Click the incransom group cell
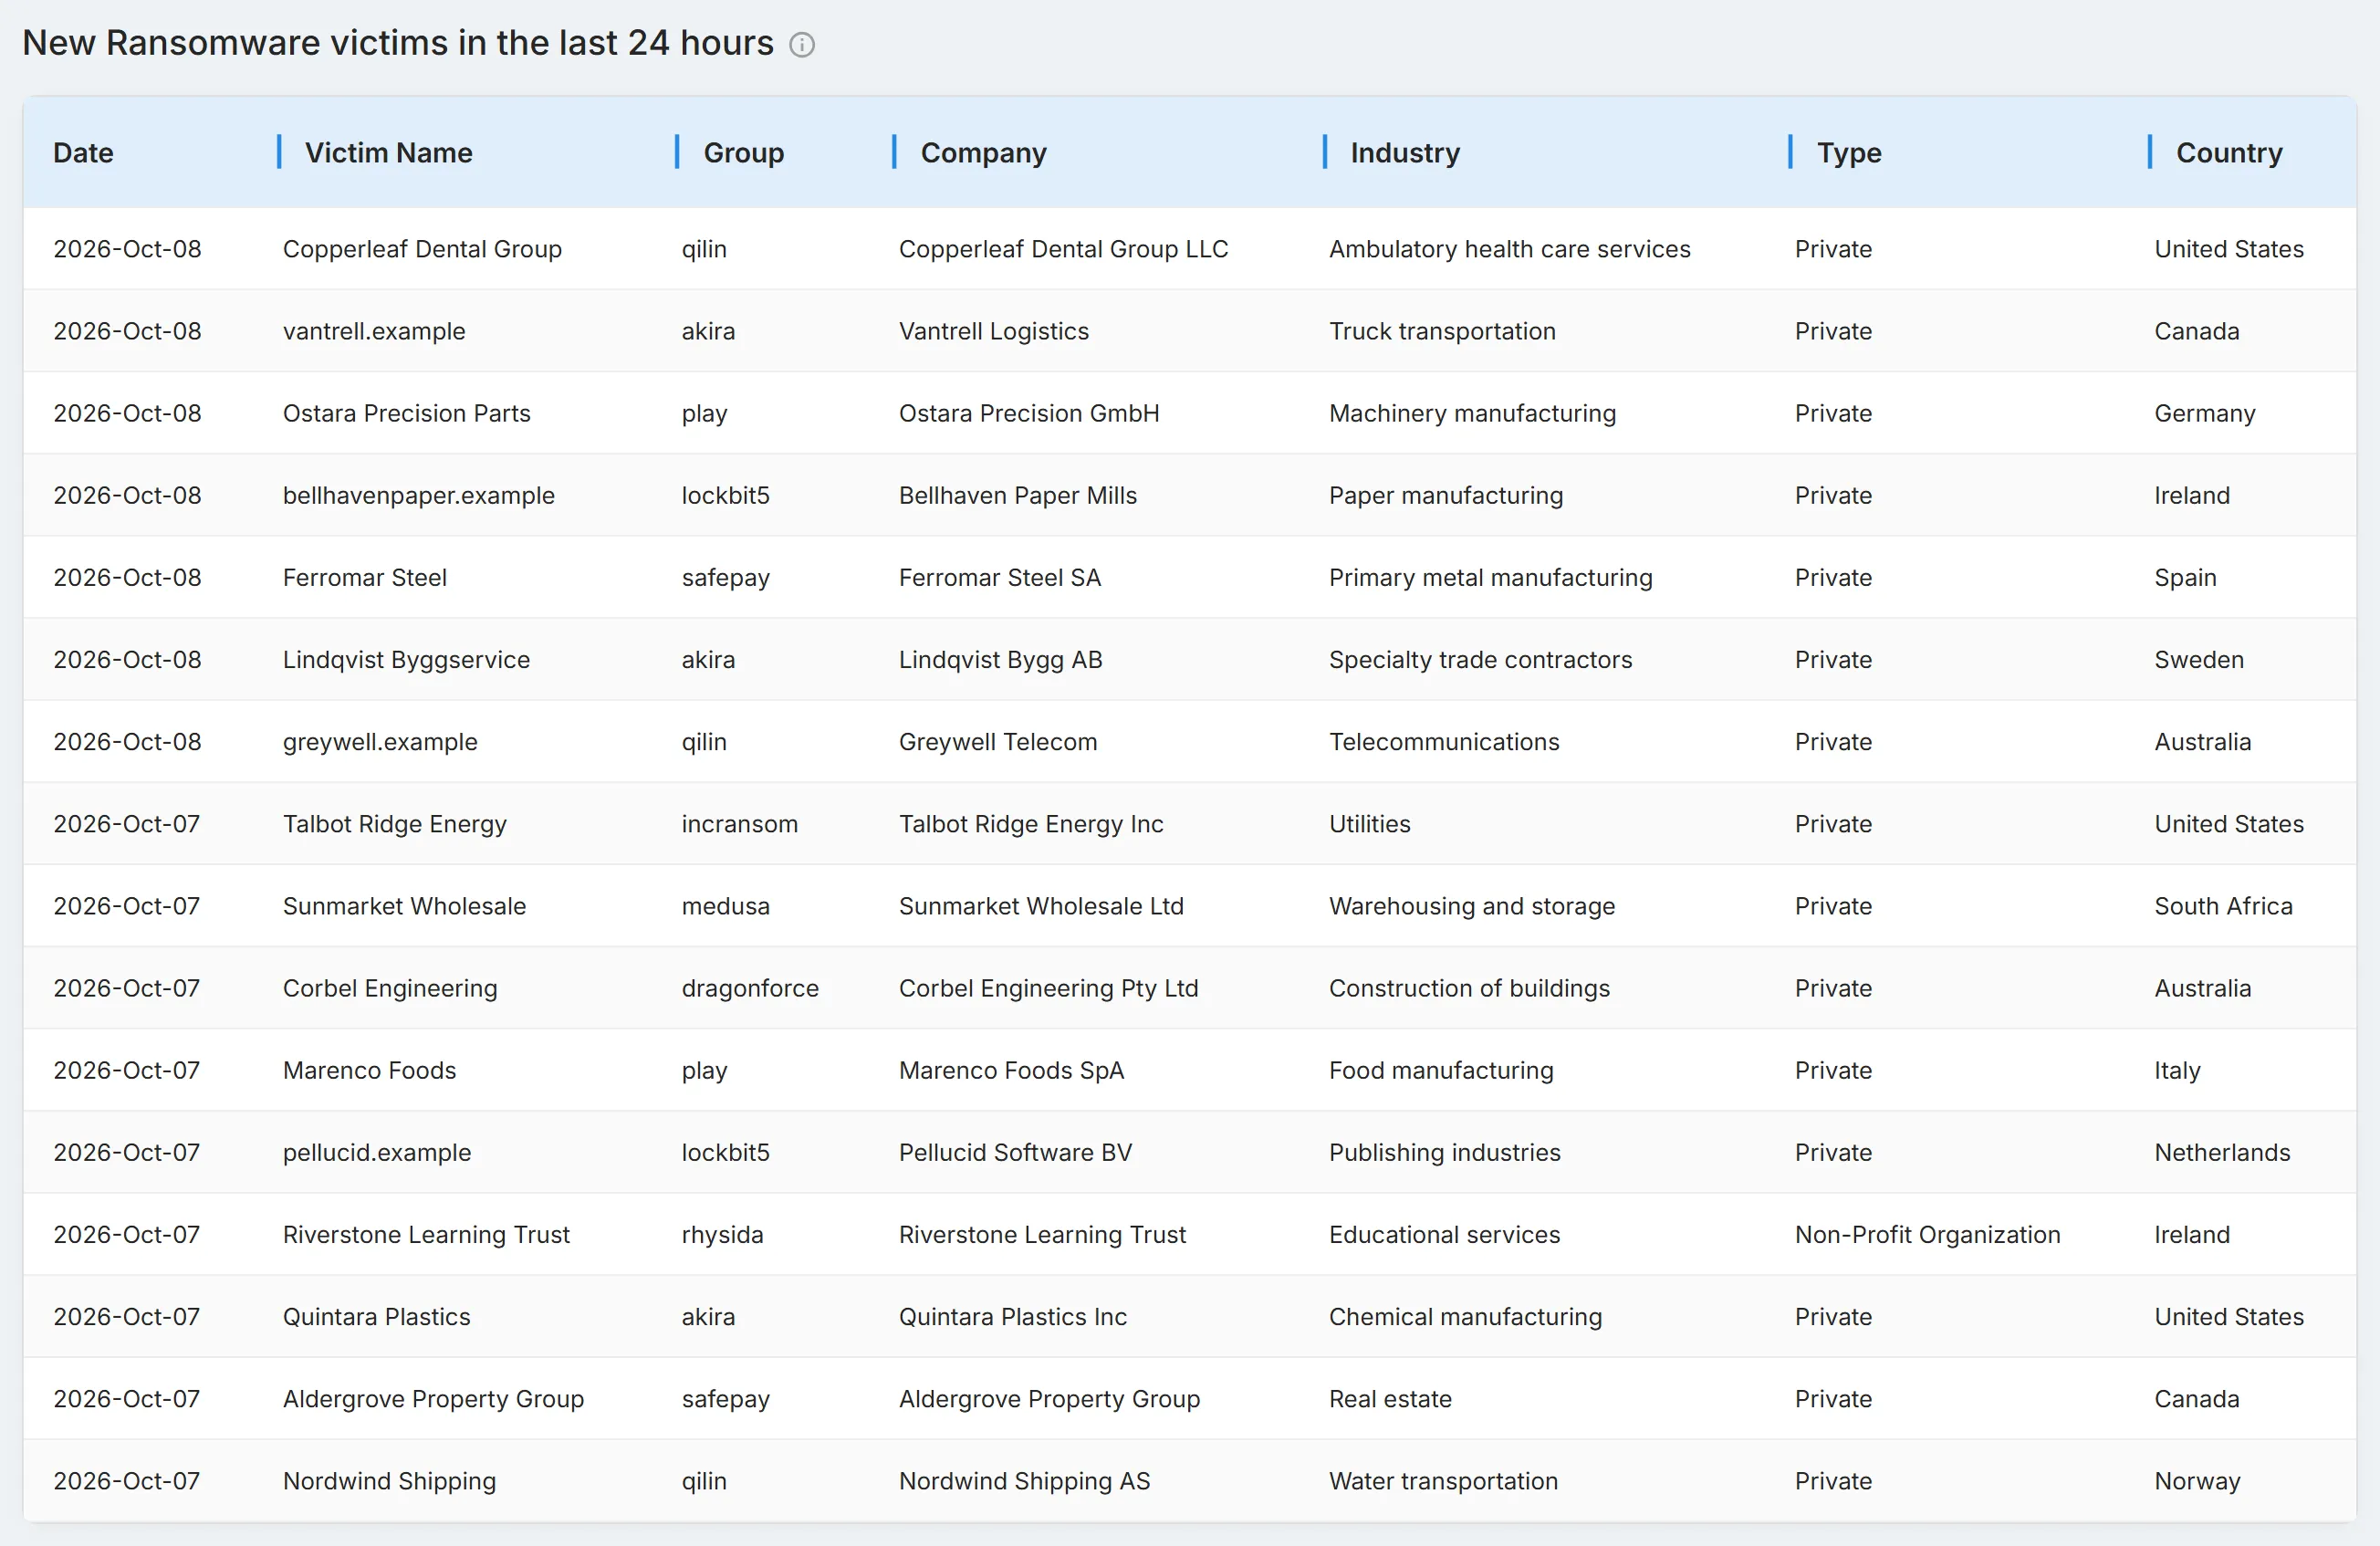The width and height of the screenshot is (2380, 1546). pos(739,824)
